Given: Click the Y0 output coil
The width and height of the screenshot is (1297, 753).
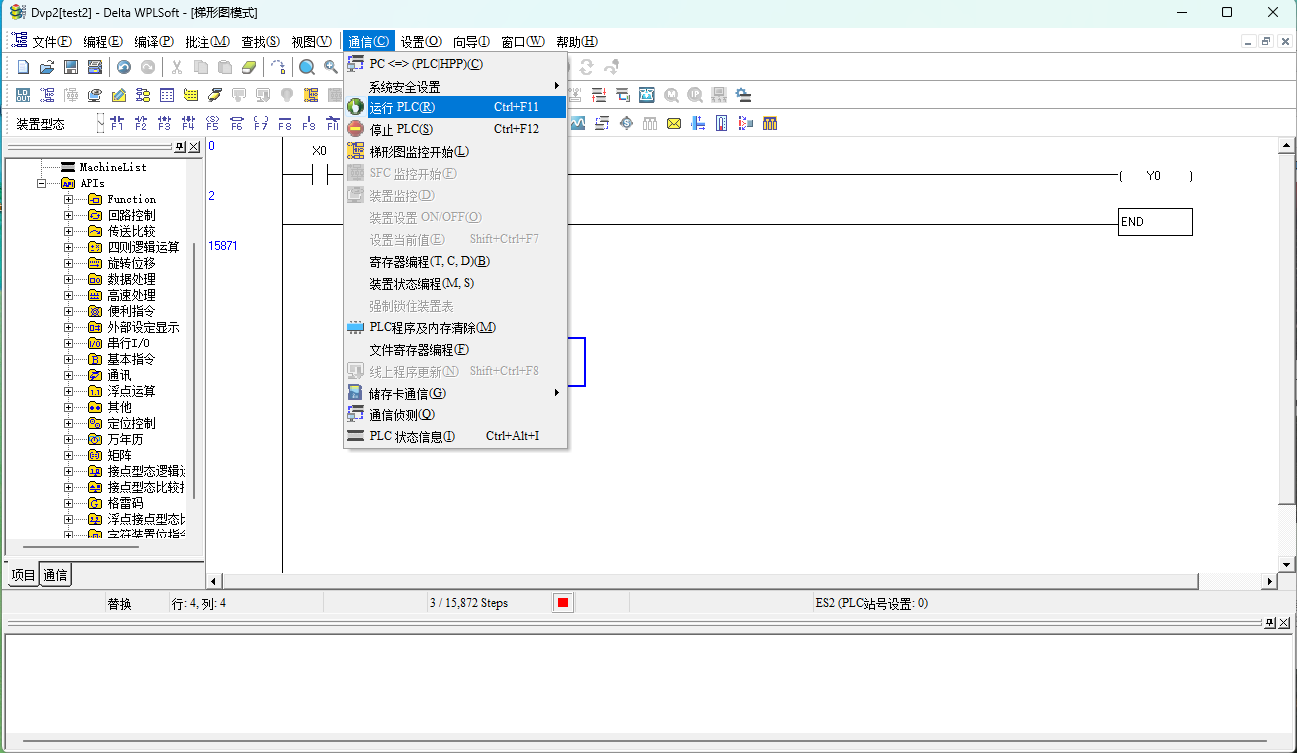Looking at the screenshot, I should 1155,176.
